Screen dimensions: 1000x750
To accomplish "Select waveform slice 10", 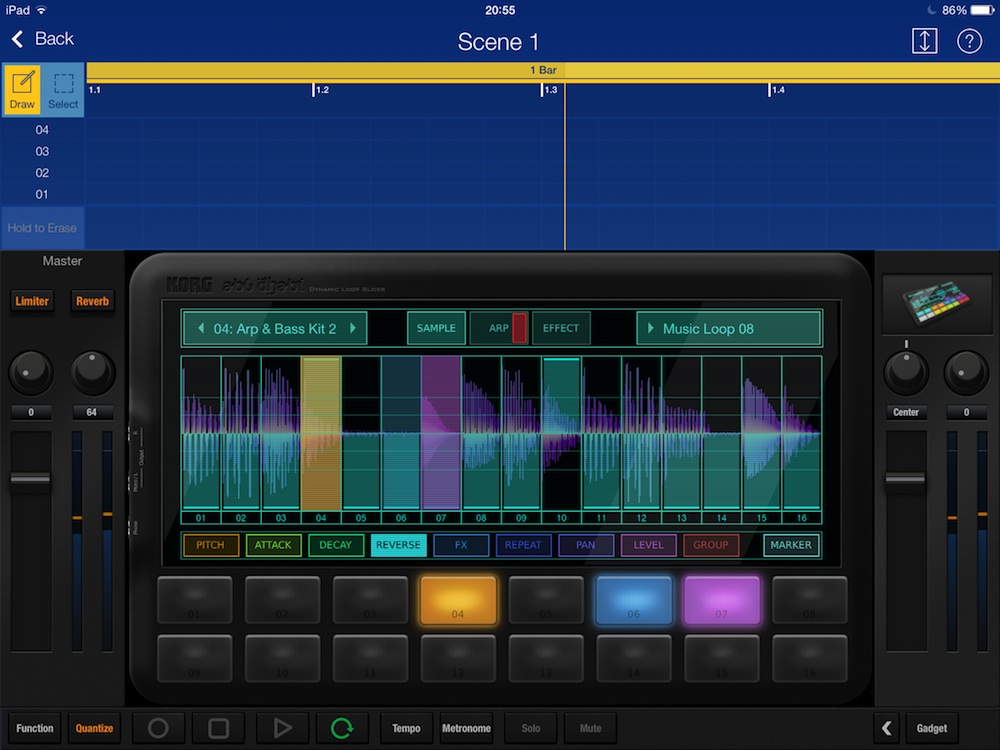I will (x=561, y=434).
